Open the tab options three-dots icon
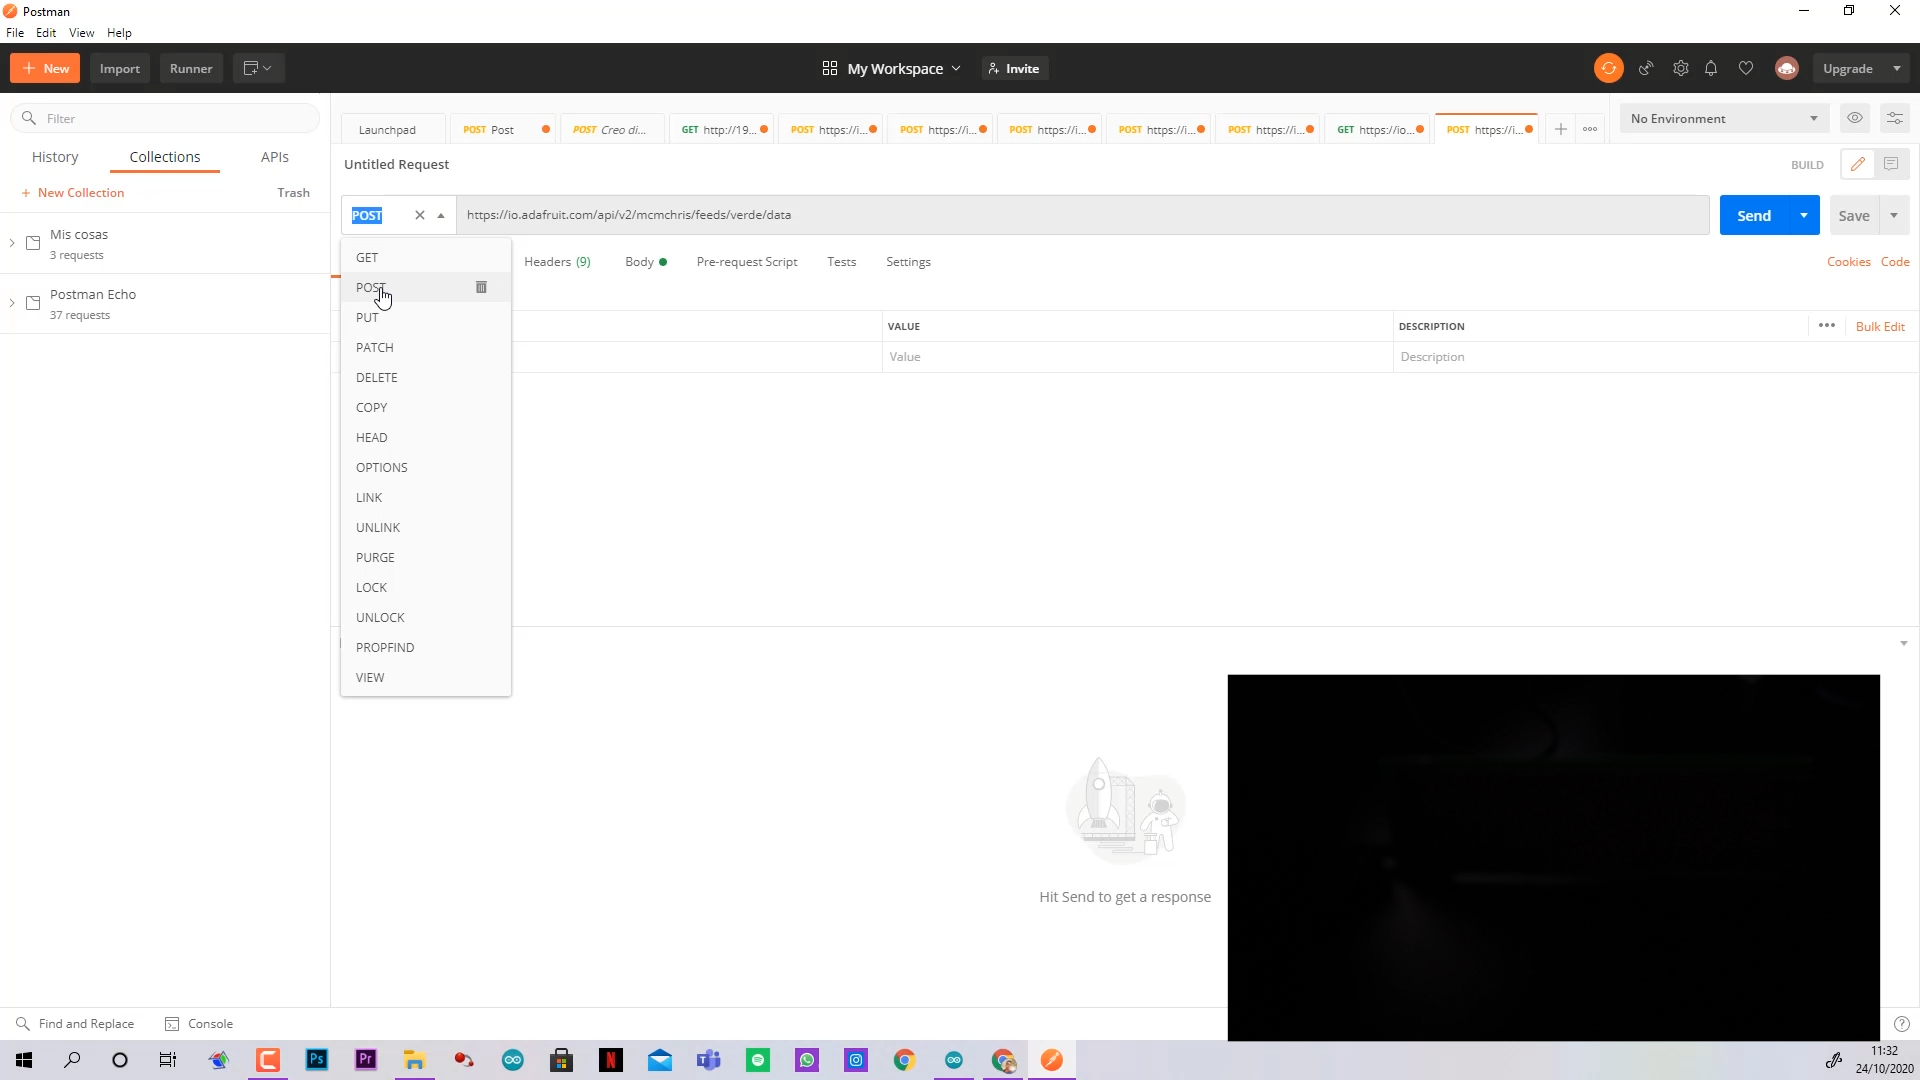1920x1080 pixels. point(1590,129)
